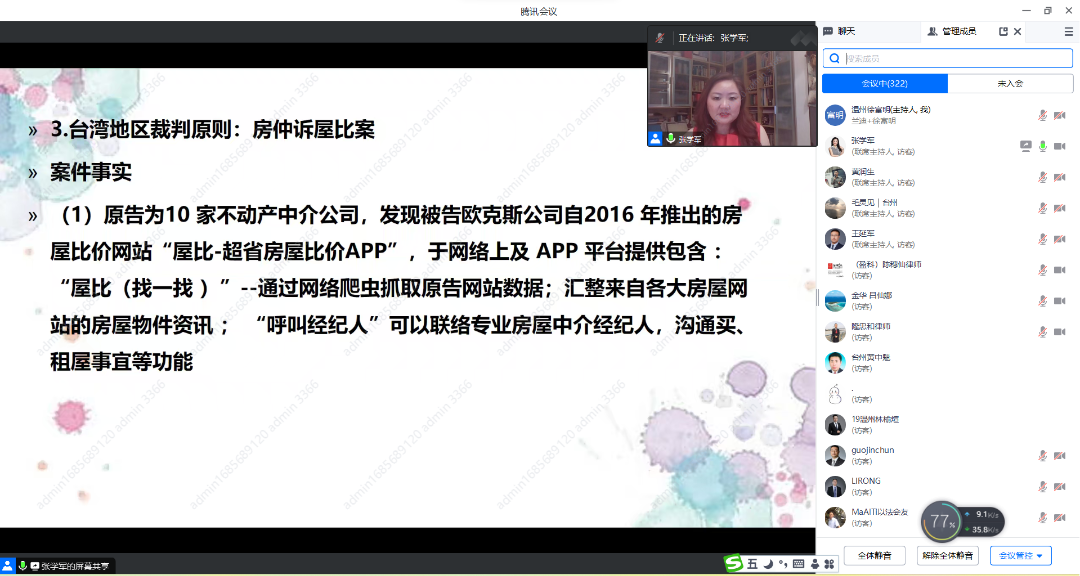Viewport: 1080px width, 576px height.
Task: Toggle 张学军's camera icon
Action: (1059, 146)
